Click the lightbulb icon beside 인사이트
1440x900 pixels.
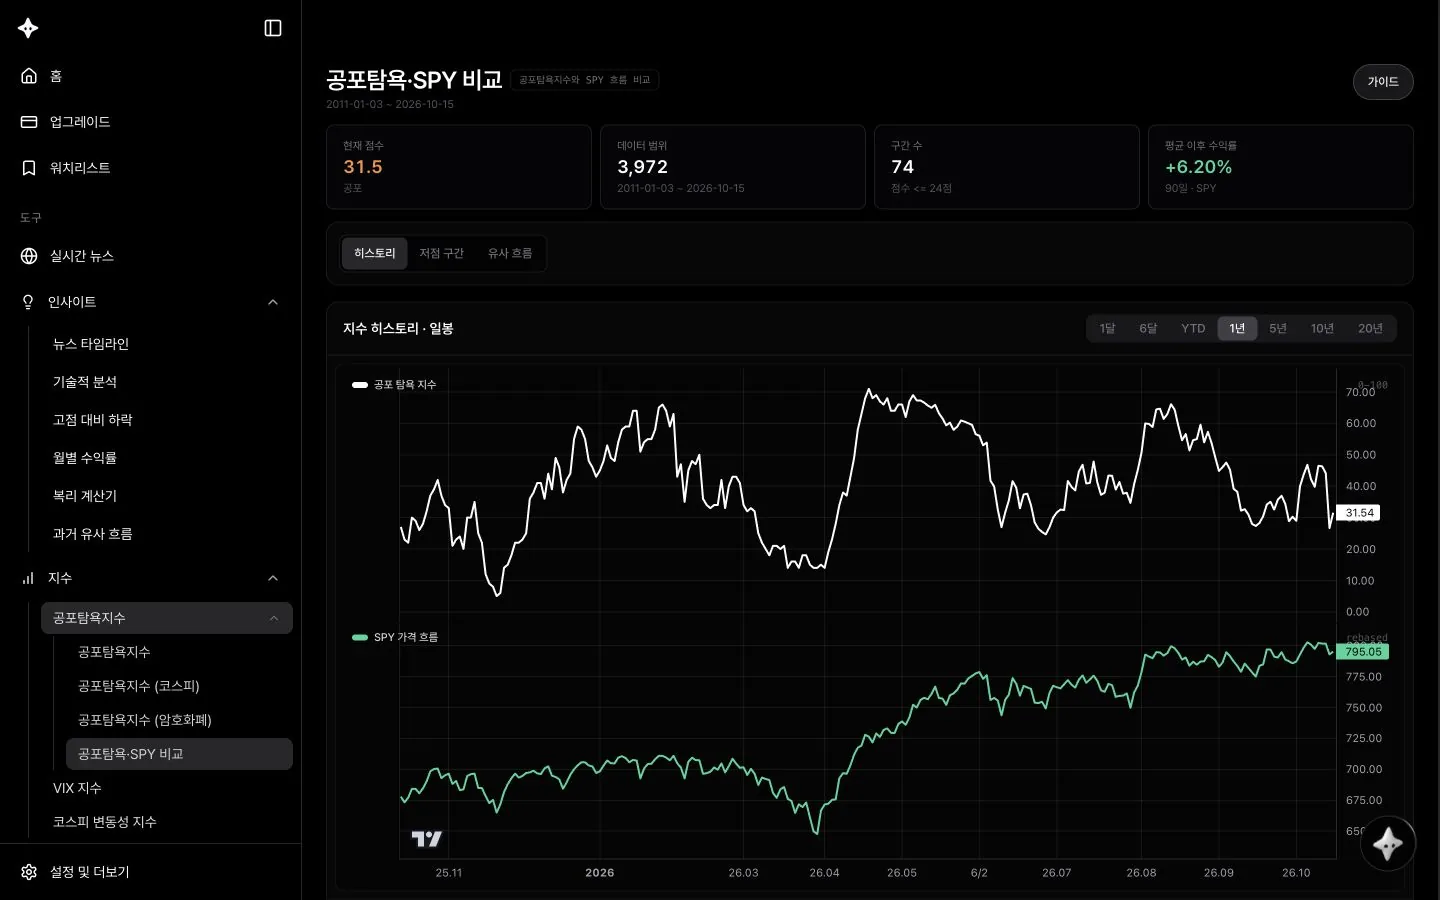click(x=28, y=302)
